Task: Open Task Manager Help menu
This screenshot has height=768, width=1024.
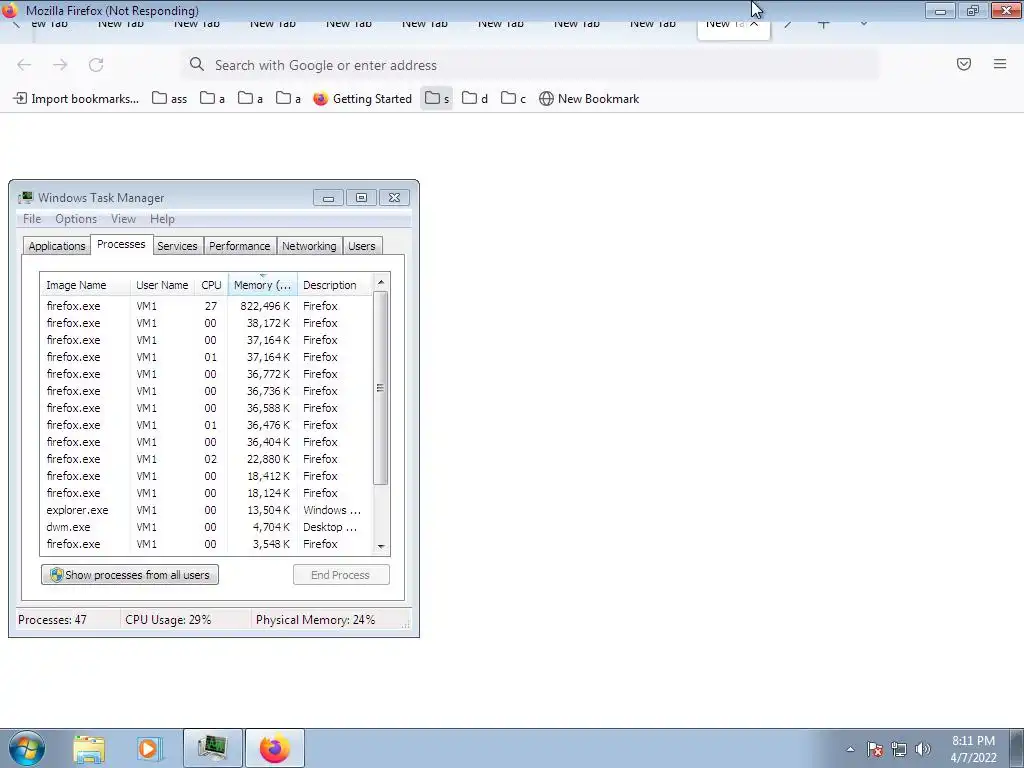Action: coord(162,219)
